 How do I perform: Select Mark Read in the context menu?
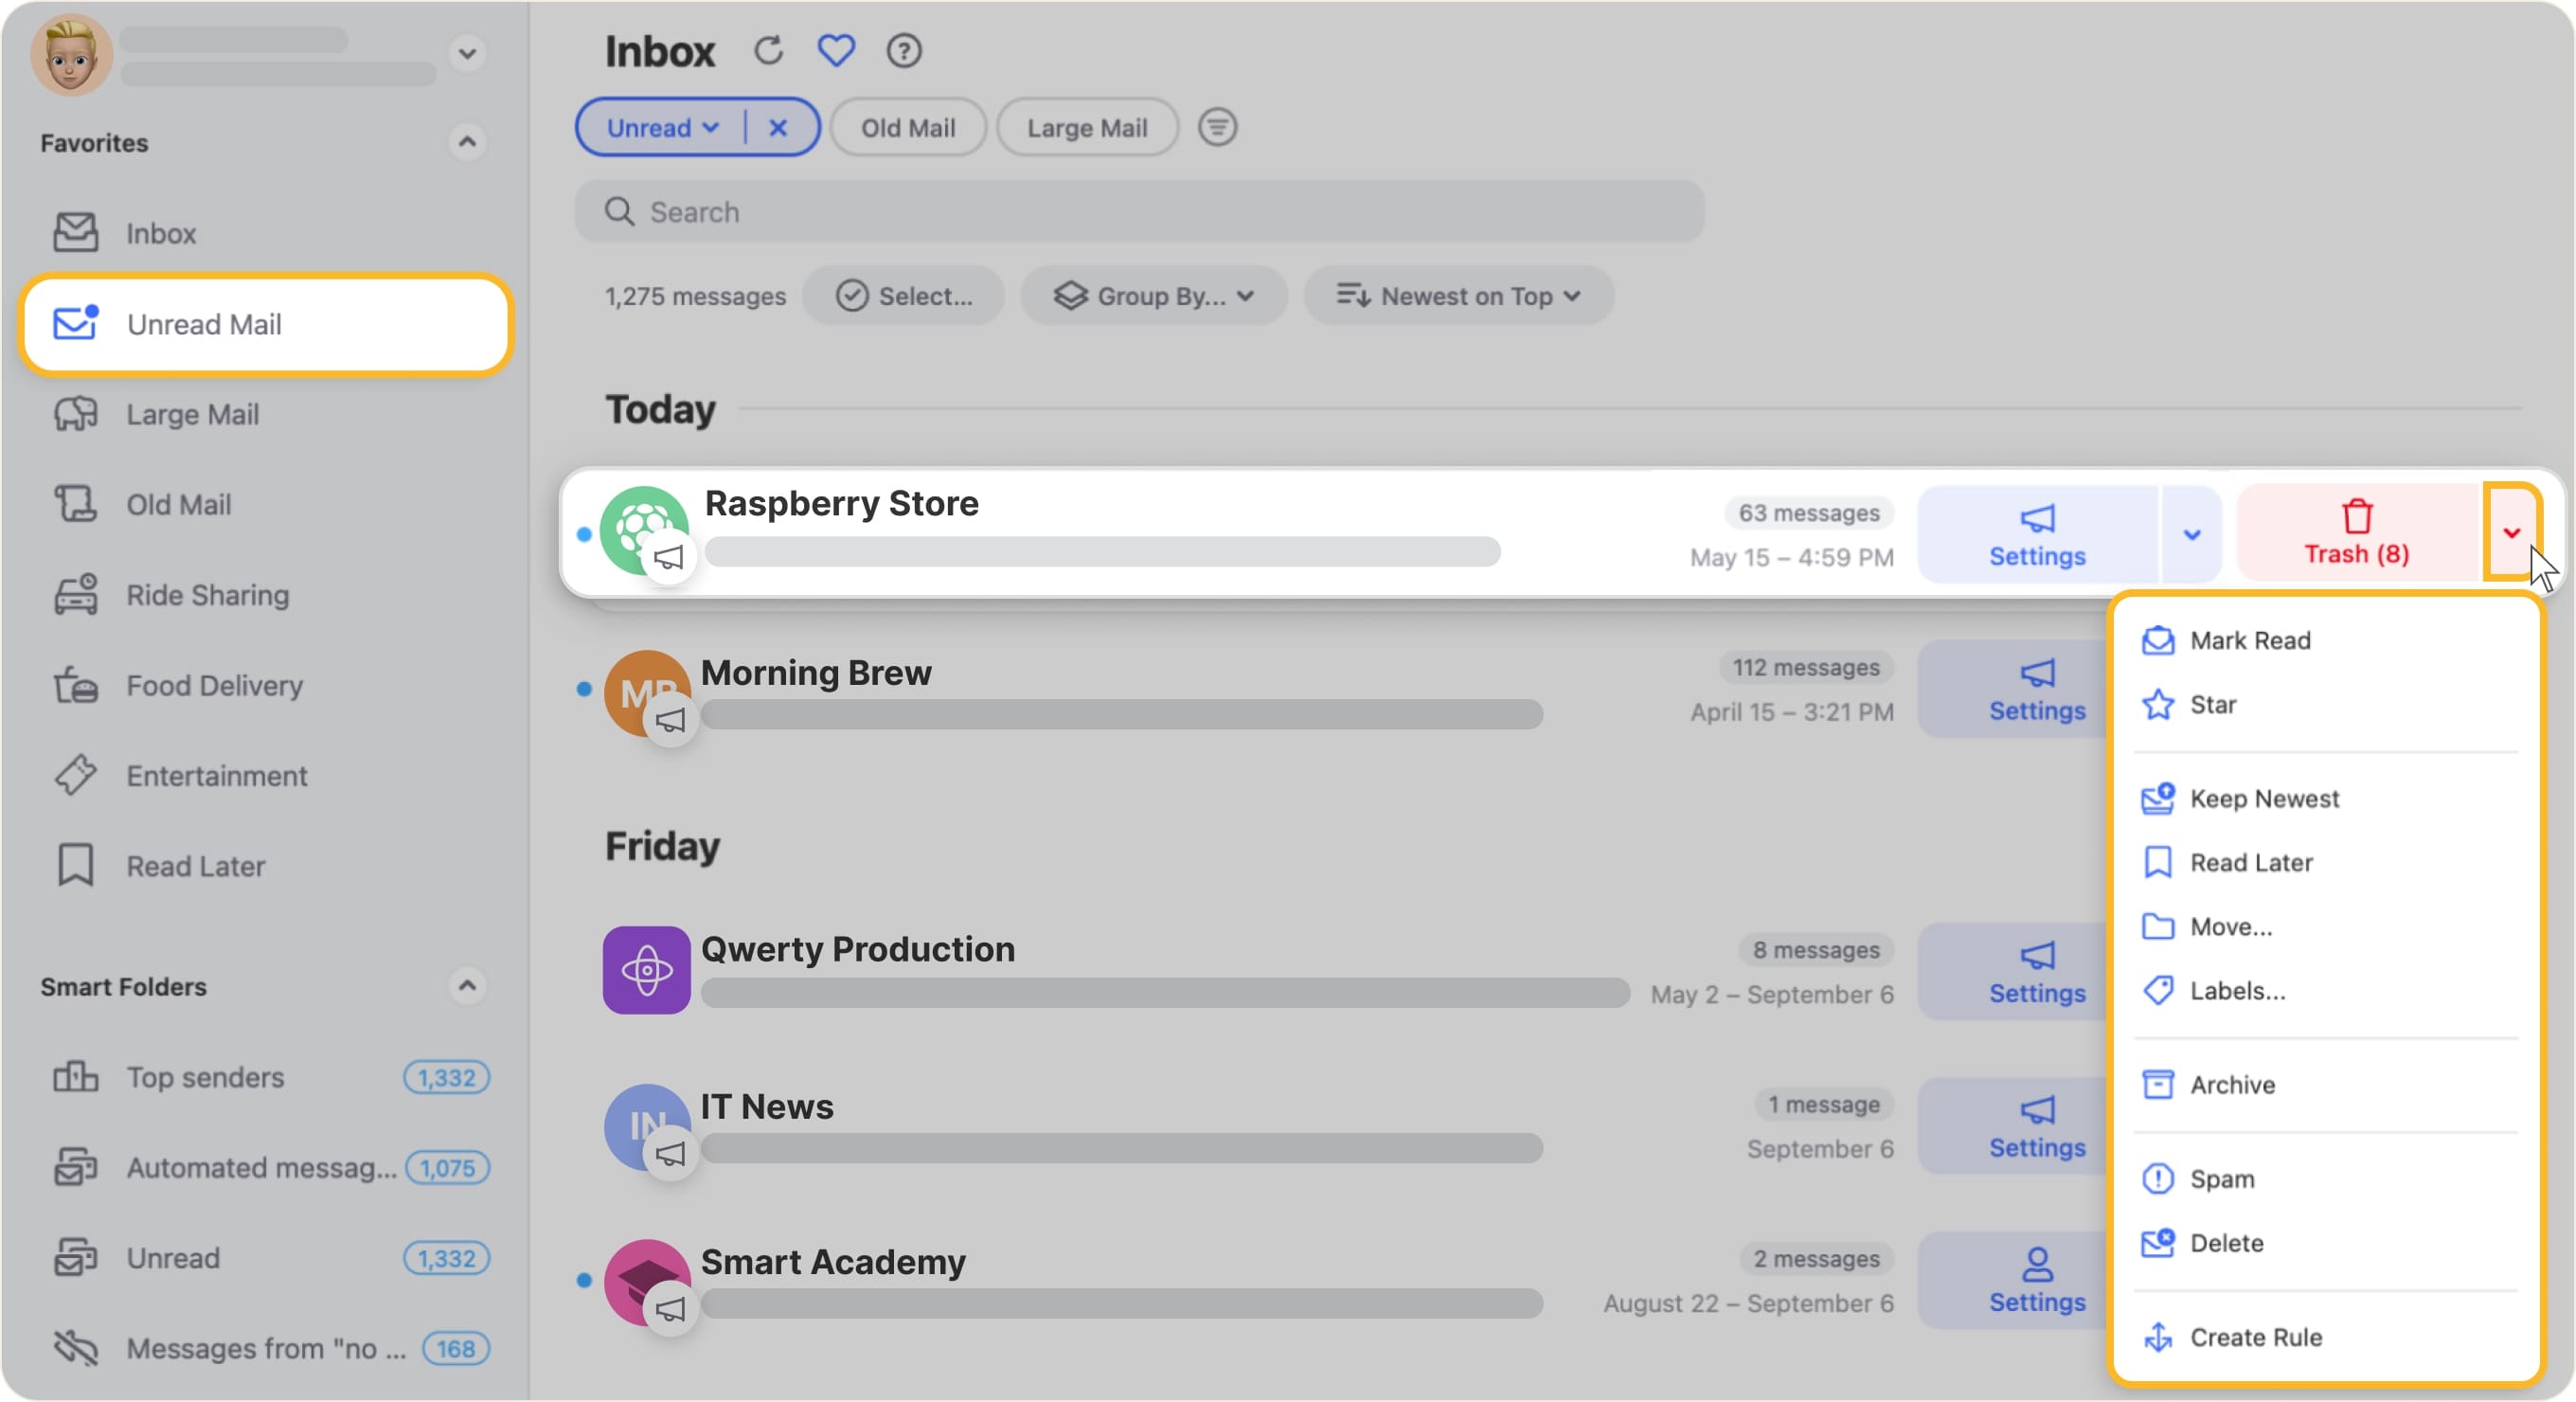click(x=2250, y=640)
